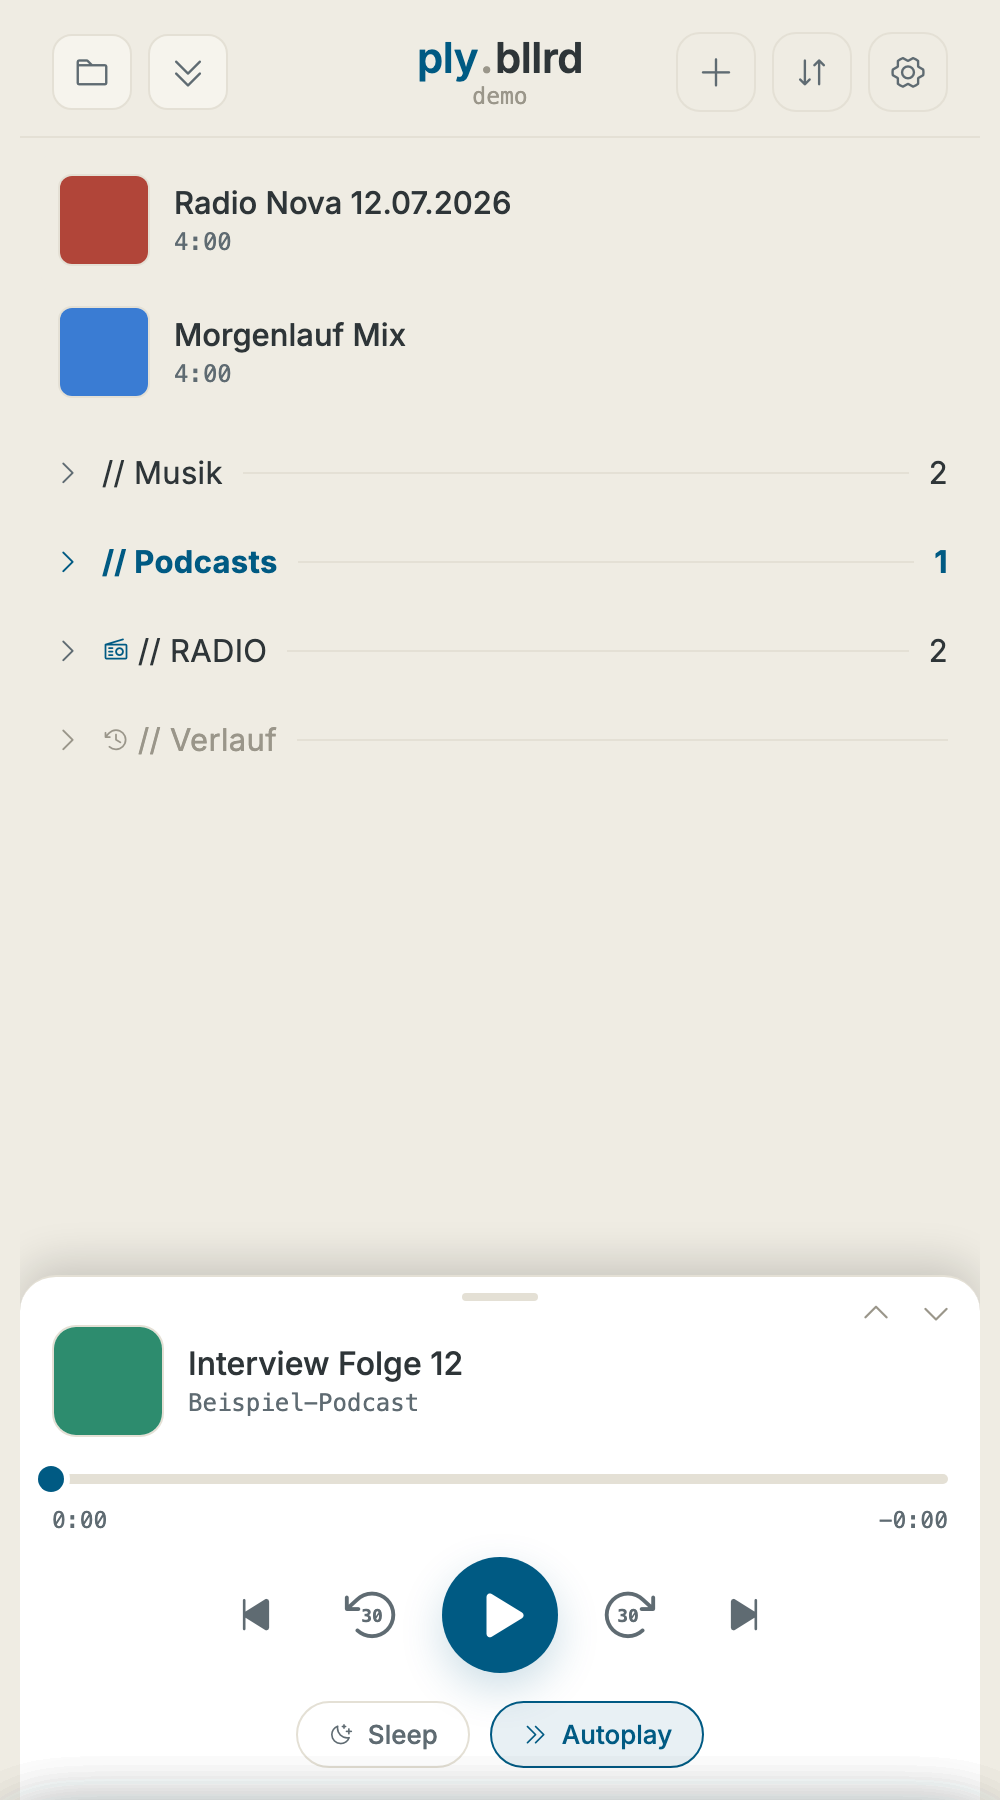Screen dimensions: 1000x1800
Task: Skip to next track
Action: coord(744,1615)
